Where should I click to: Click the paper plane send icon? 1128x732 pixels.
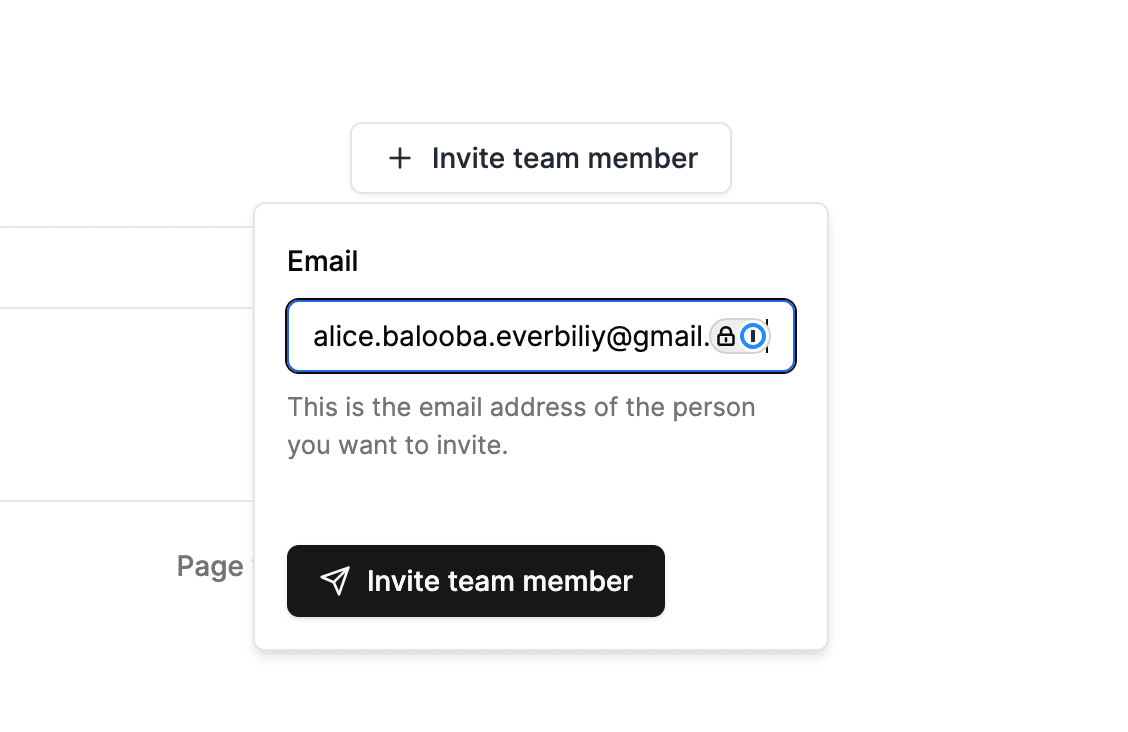click(x=336, y=581)
